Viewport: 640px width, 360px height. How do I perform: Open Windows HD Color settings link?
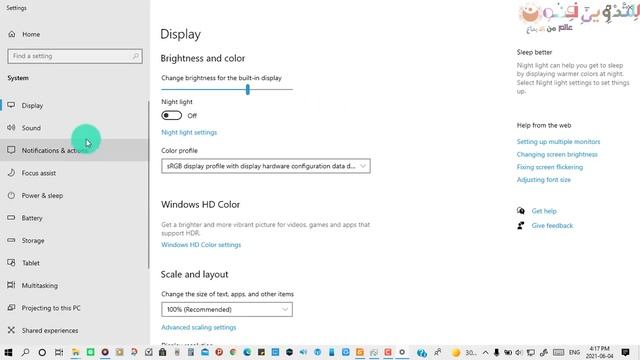pos(201,245)
